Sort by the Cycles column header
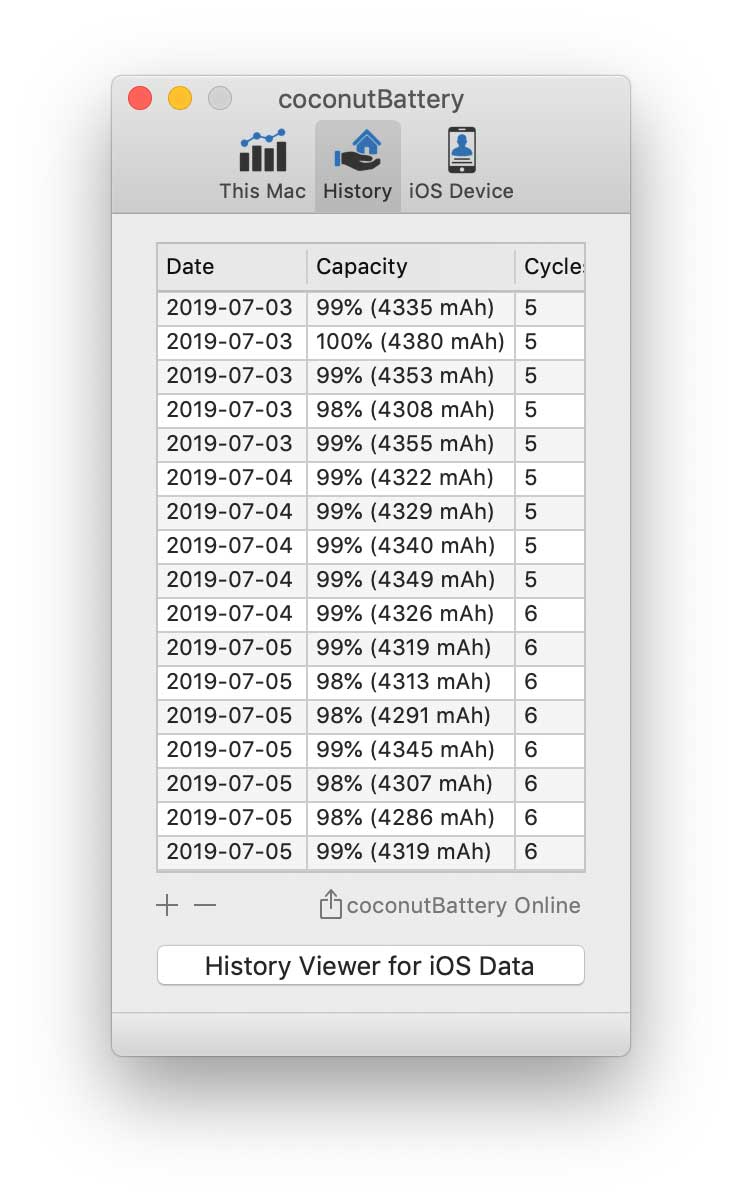Image resolution: width=742 pixels, height=1204 pixels. (x=552, y=267)
